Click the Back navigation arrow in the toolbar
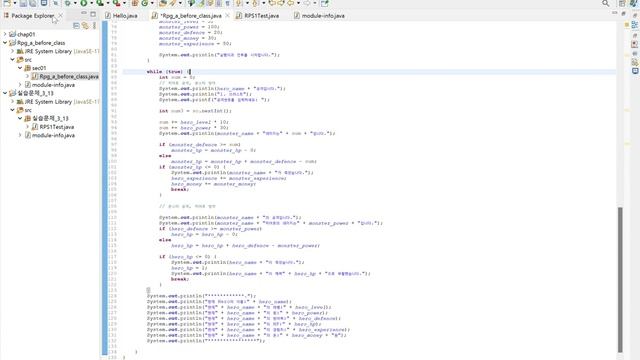 click(x=291, y=3)
